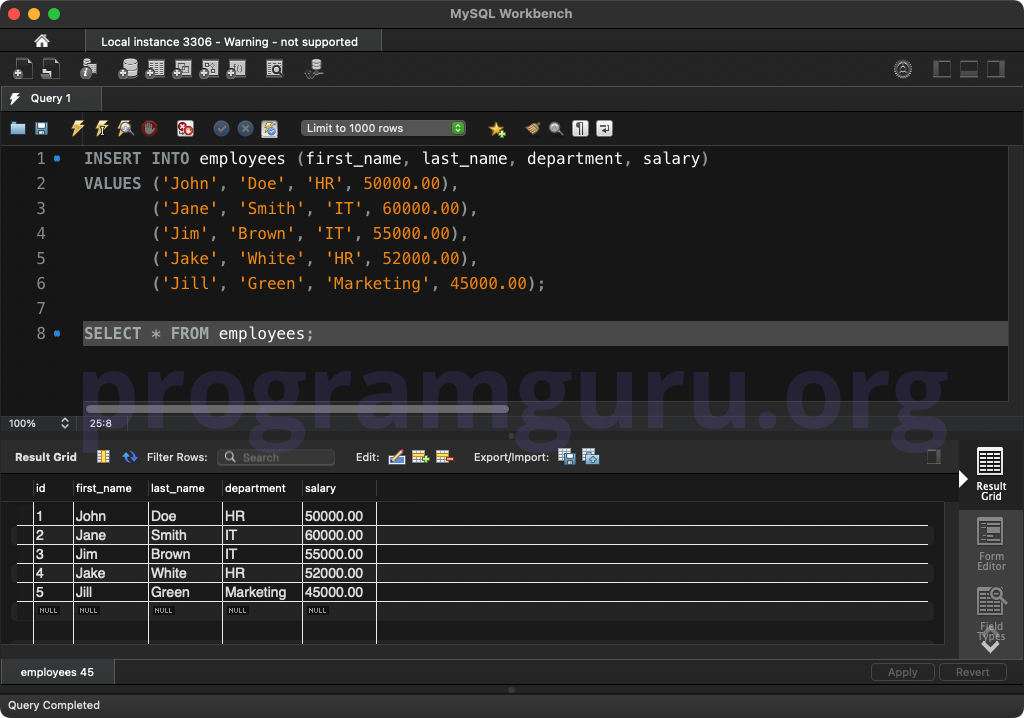Run Explain on current statement

tap(125, 128)
